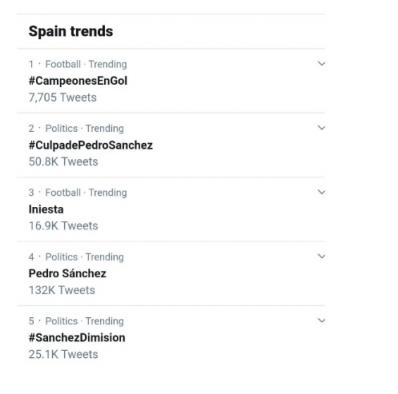Click the fifth trend's Politics · Trending label
The height and width of the screenshot is (394, 398).
[85, 321]
